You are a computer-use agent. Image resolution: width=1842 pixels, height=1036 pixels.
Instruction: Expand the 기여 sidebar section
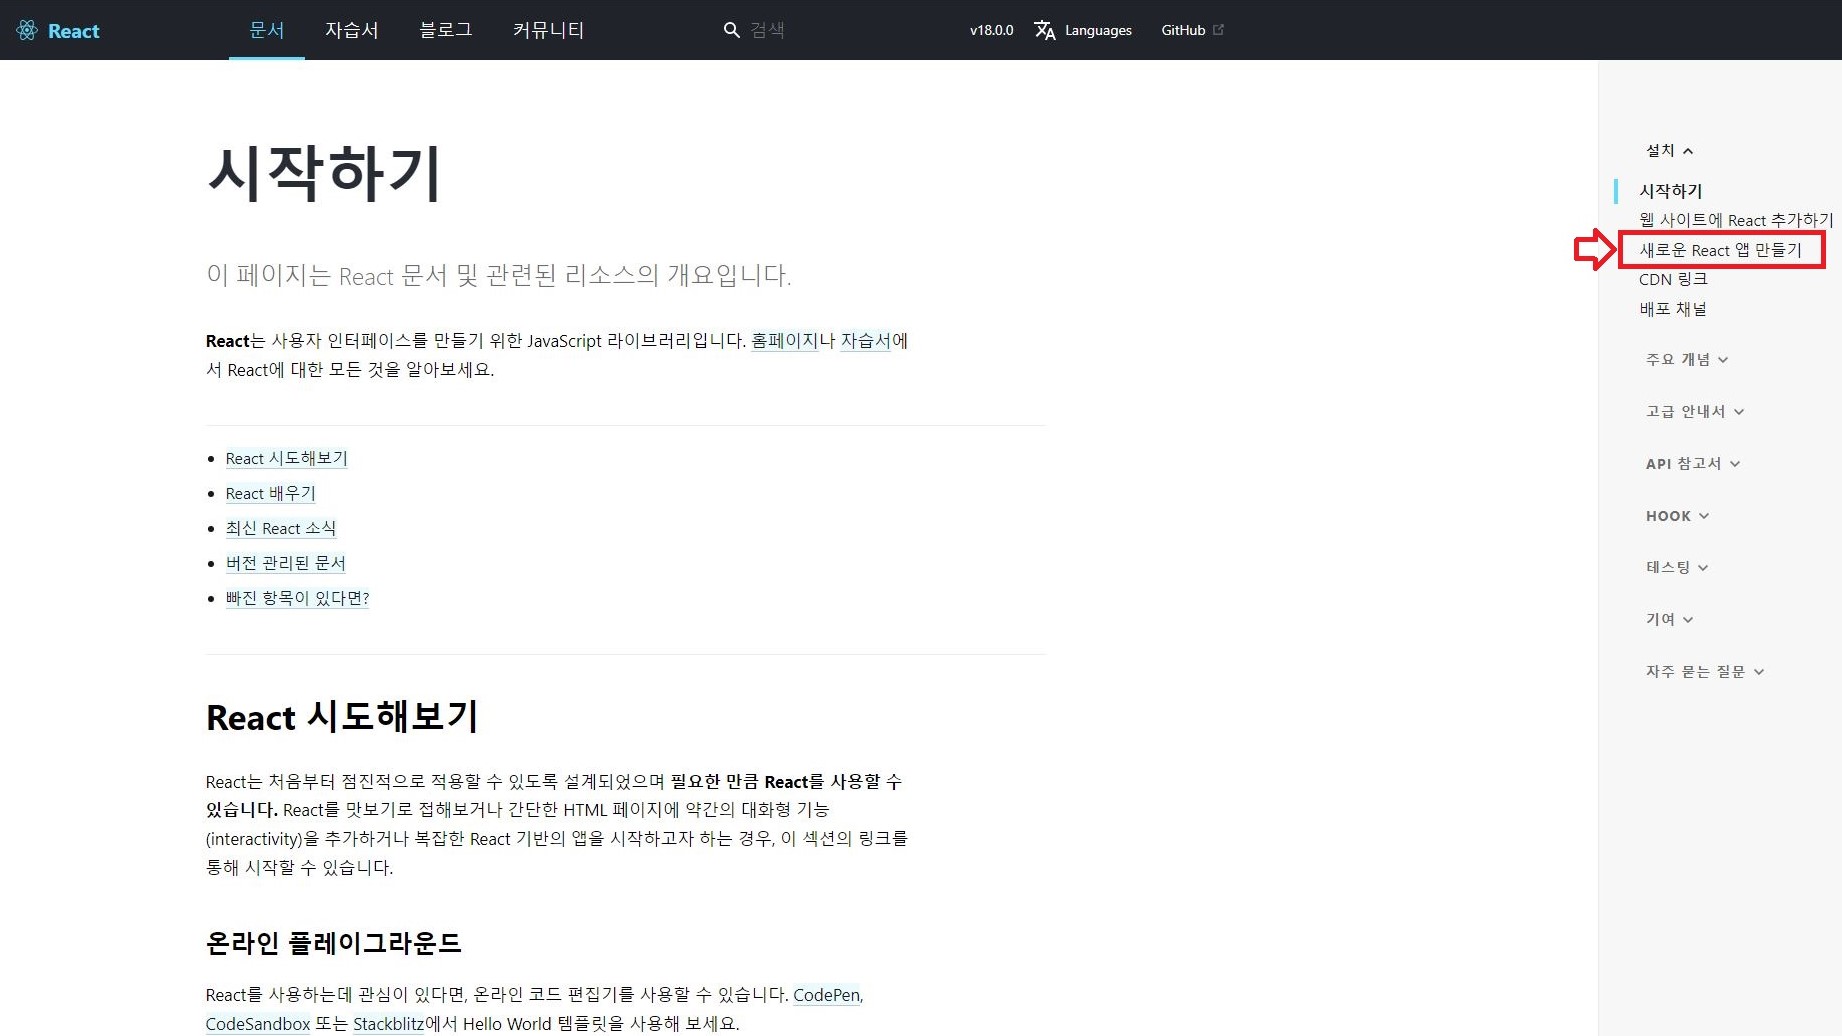pos(1669,619)
